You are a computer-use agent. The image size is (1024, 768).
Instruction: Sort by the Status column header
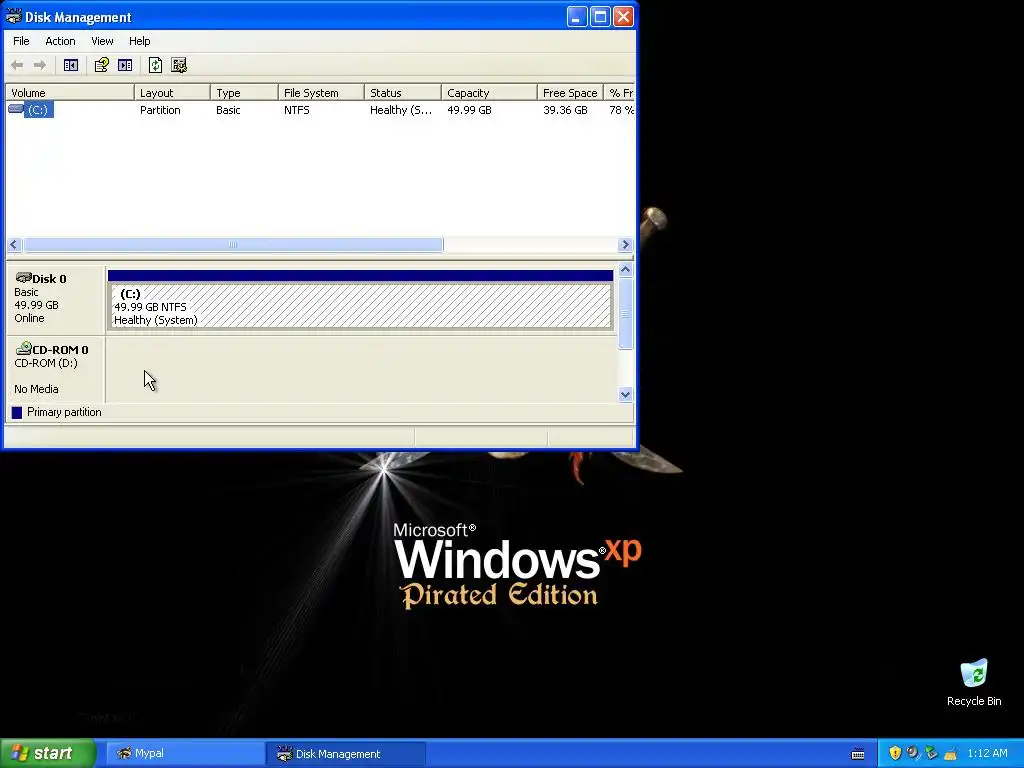[x=403, y=93]
